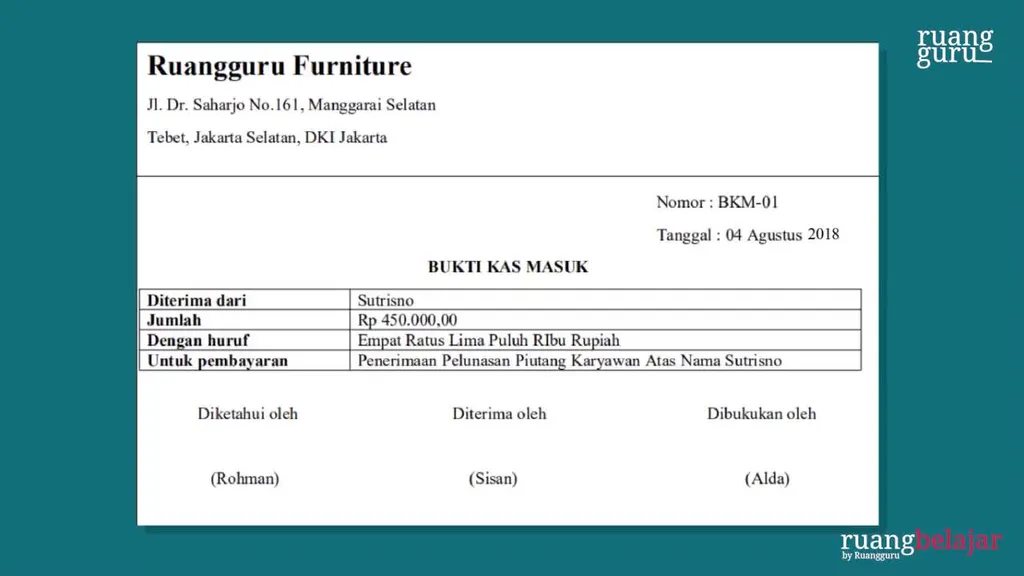The width and height of the screenshot is (1024, 576).
Task: Click the (Alda) signature name
Action: click(767, 479)
